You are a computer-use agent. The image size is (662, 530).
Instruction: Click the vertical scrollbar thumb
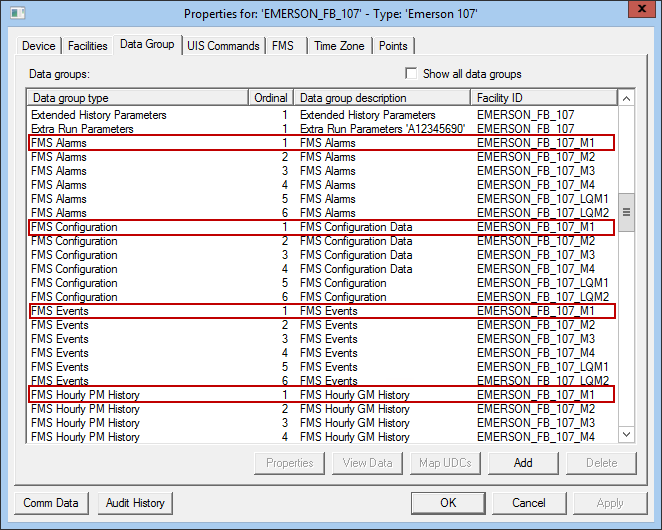627,212
